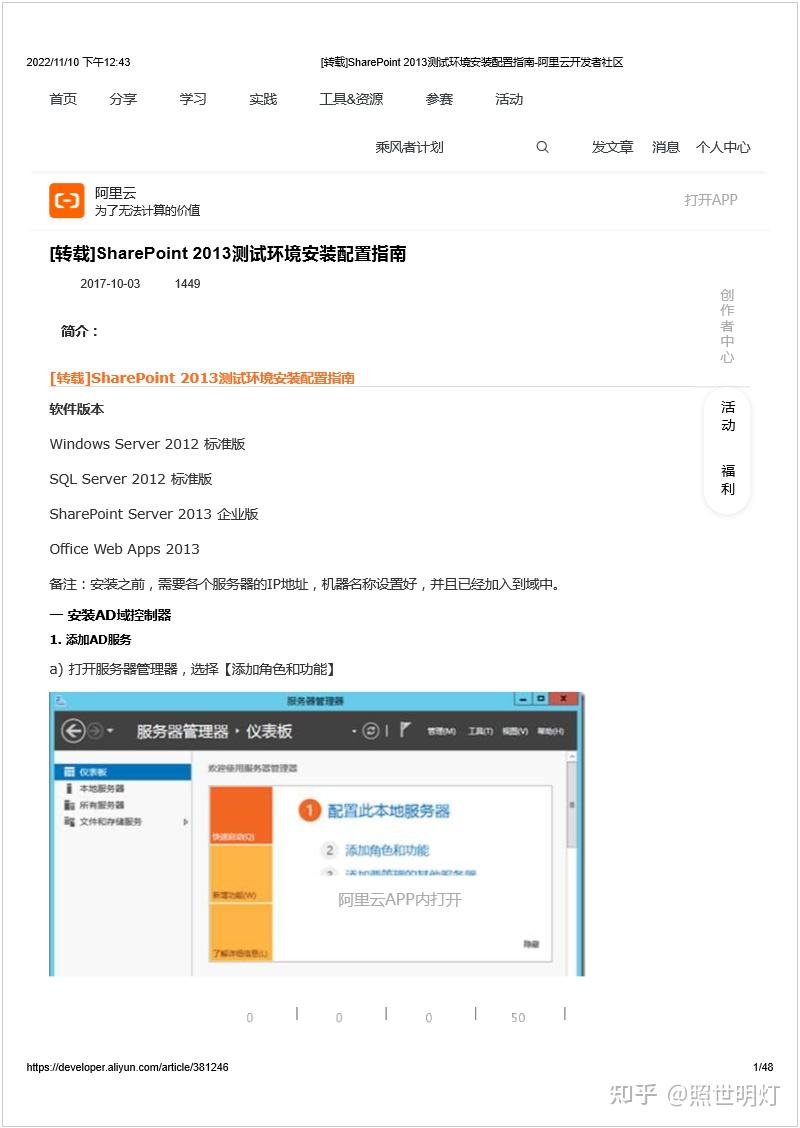Open the 工具(T) menu in Server Manager
This screenshot has height=1128, width=800.
(x=481, y=731)
